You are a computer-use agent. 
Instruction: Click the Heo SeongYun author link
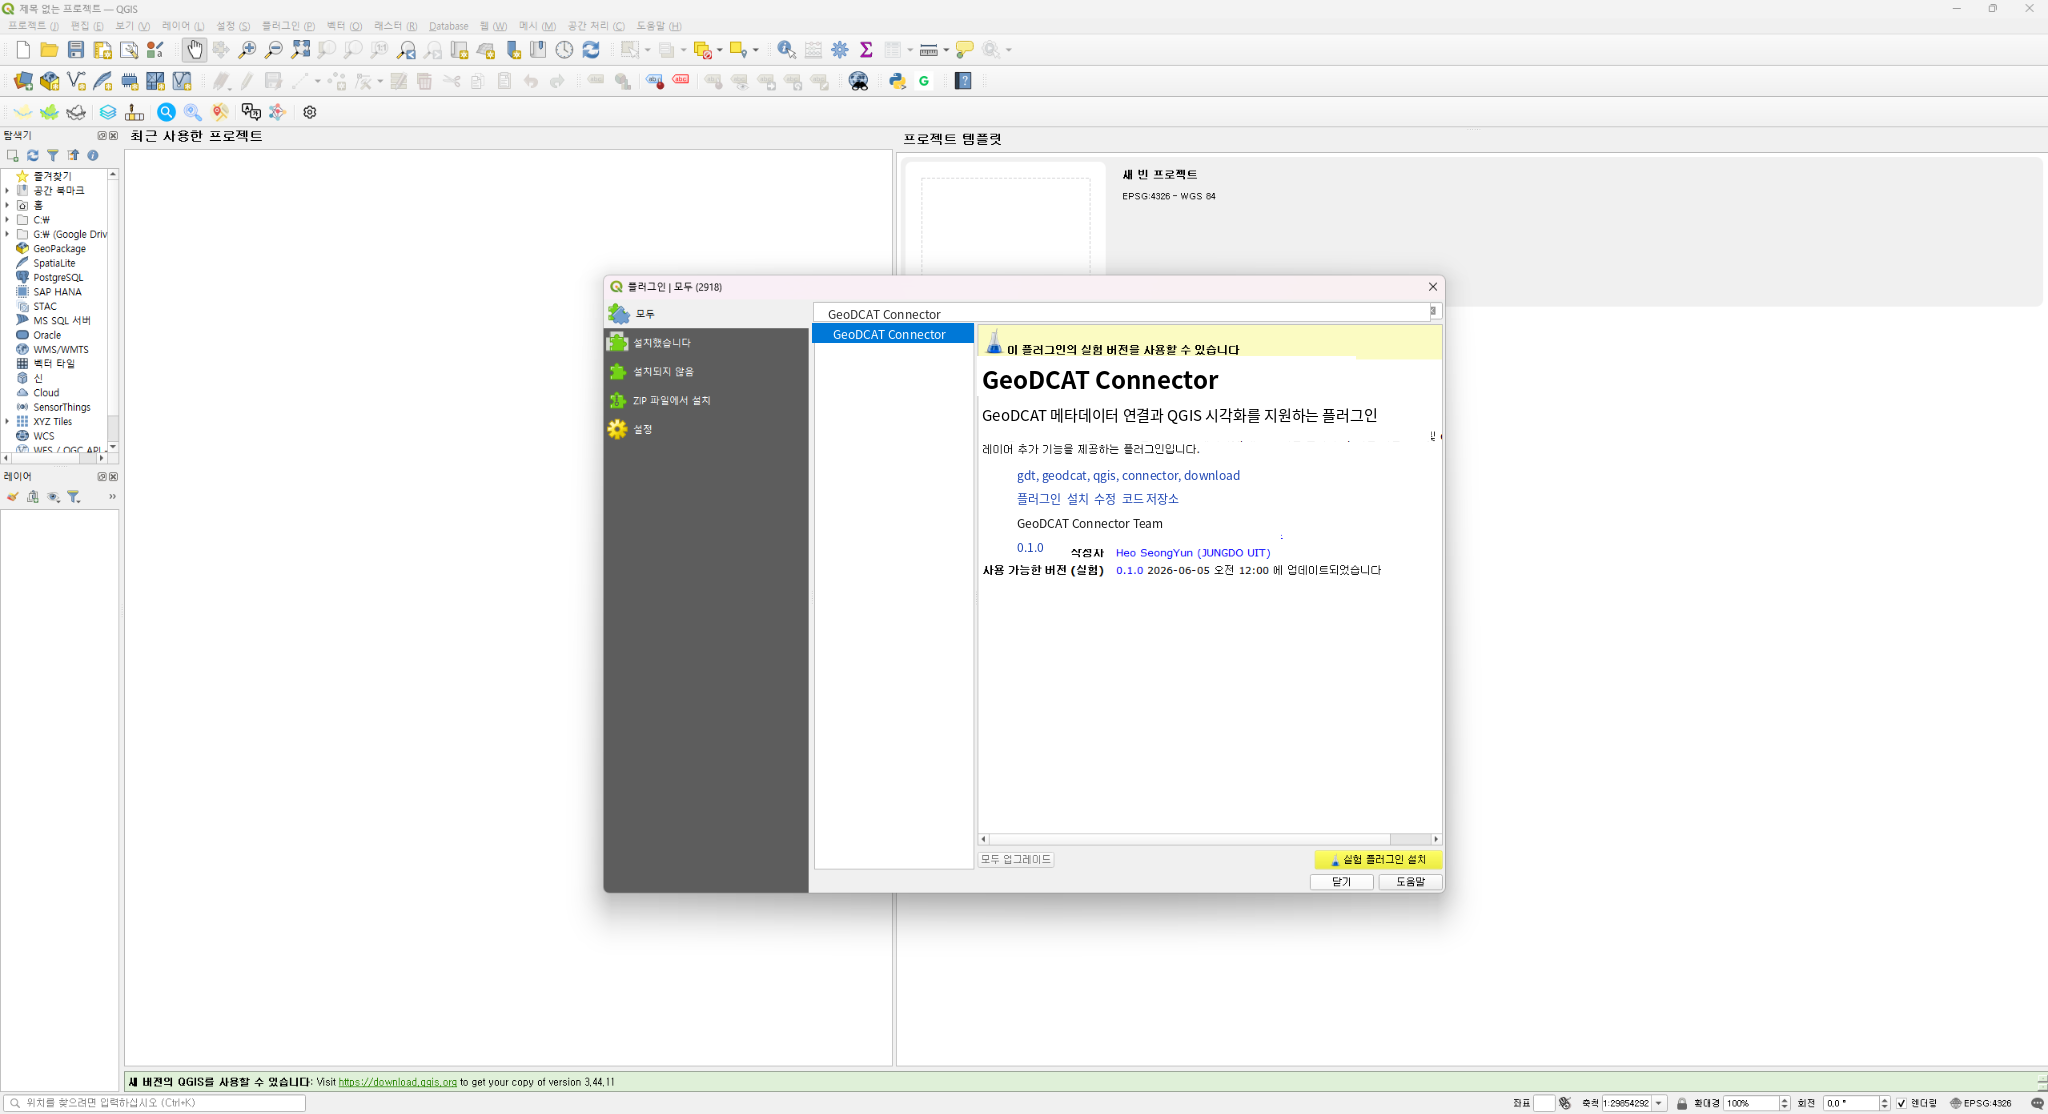click(x=1193, y=553)
